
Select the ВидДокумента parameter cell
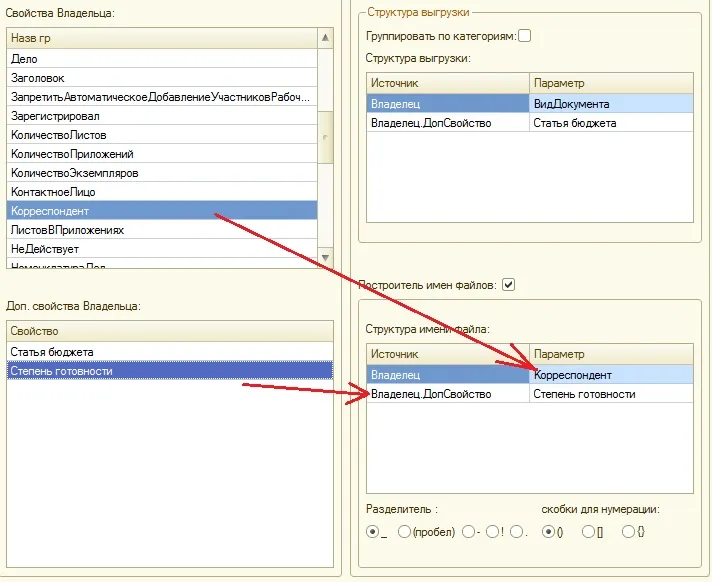click(611, 104)
